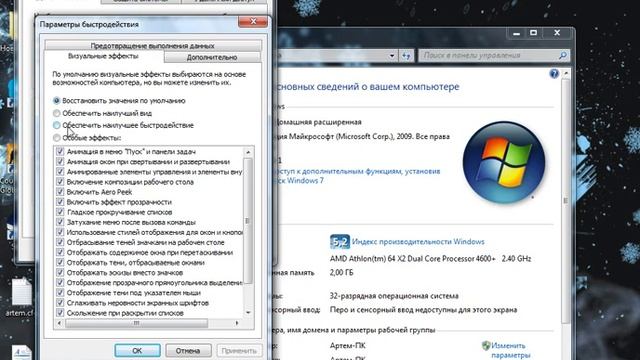The image size is (640, 360).
Task: Toggle 'Скольжение при раскрытии списков' checkbox
Action: point(60,313)
